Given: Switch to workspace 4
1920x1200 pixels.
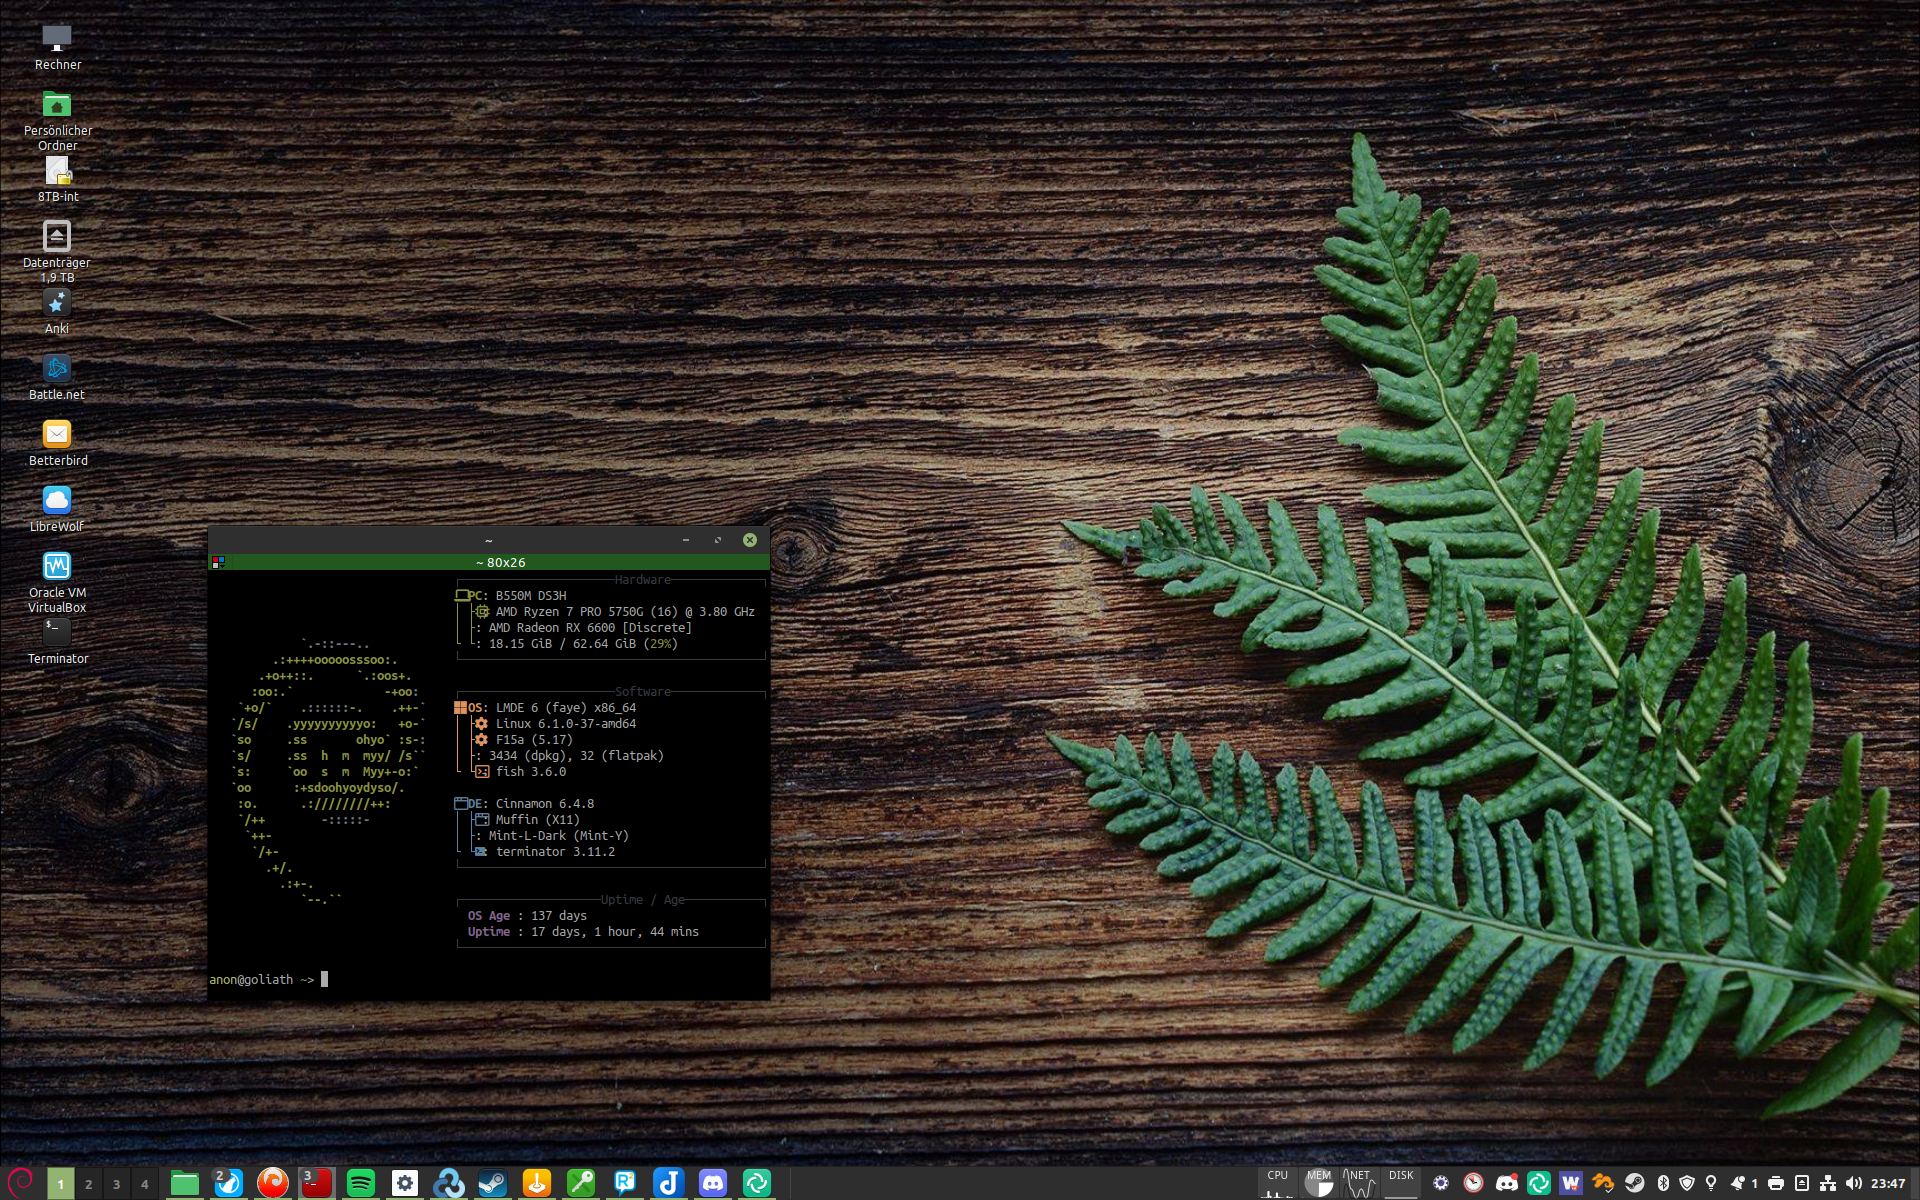Looking at the screenshot, I should (145, 1184).
